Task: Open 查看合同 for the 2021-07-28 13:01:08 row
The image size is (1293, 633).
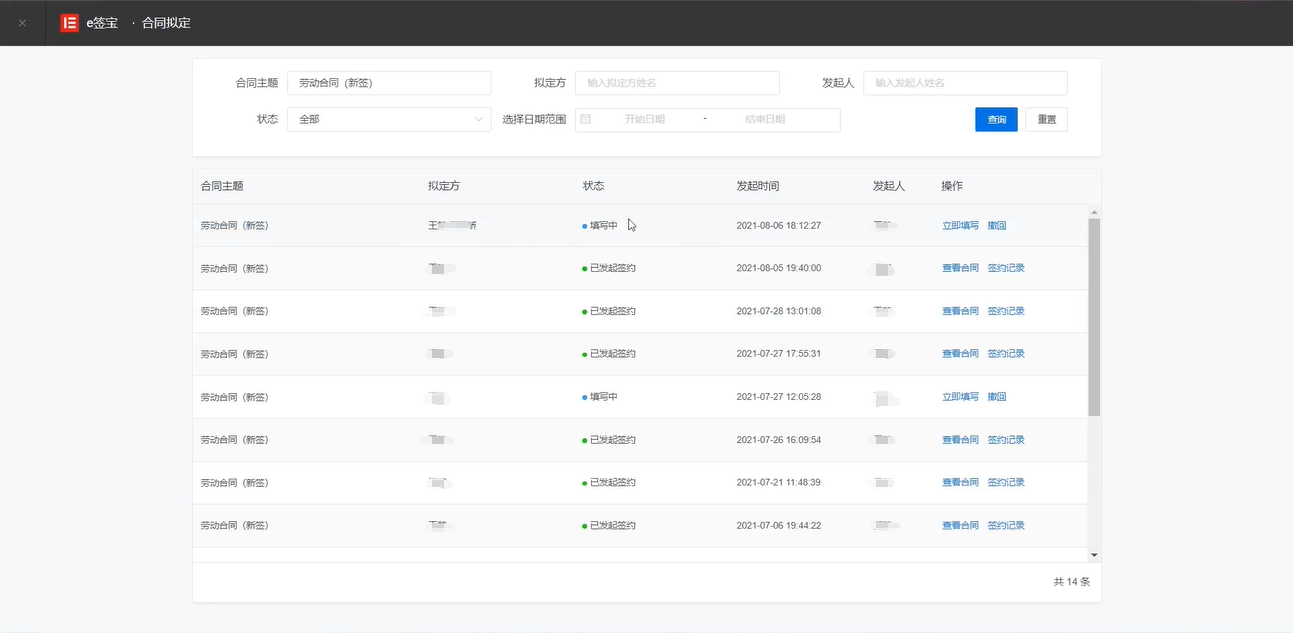Action: (x=960, y=311)
